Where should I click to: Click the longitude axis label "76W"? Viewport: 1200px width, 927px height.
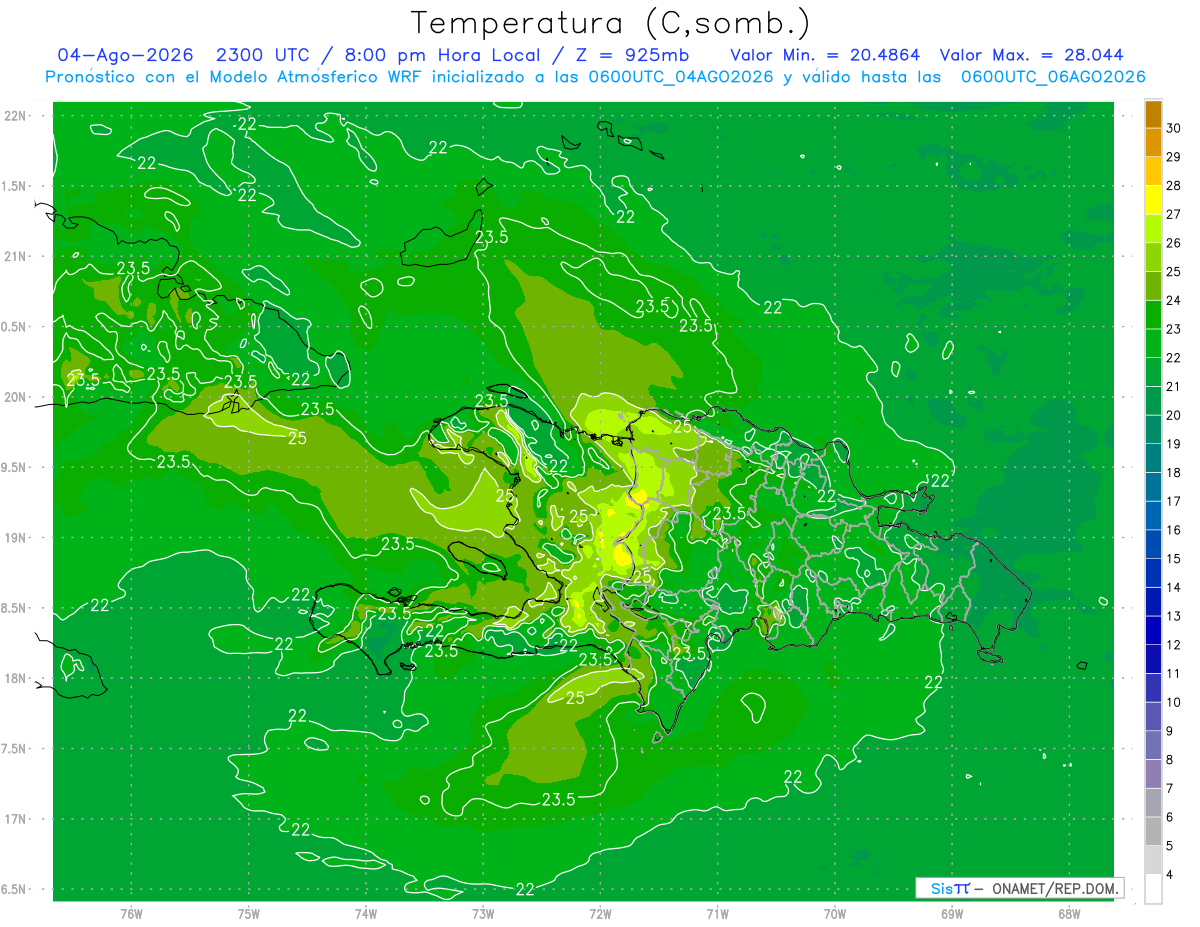(131, 912)
